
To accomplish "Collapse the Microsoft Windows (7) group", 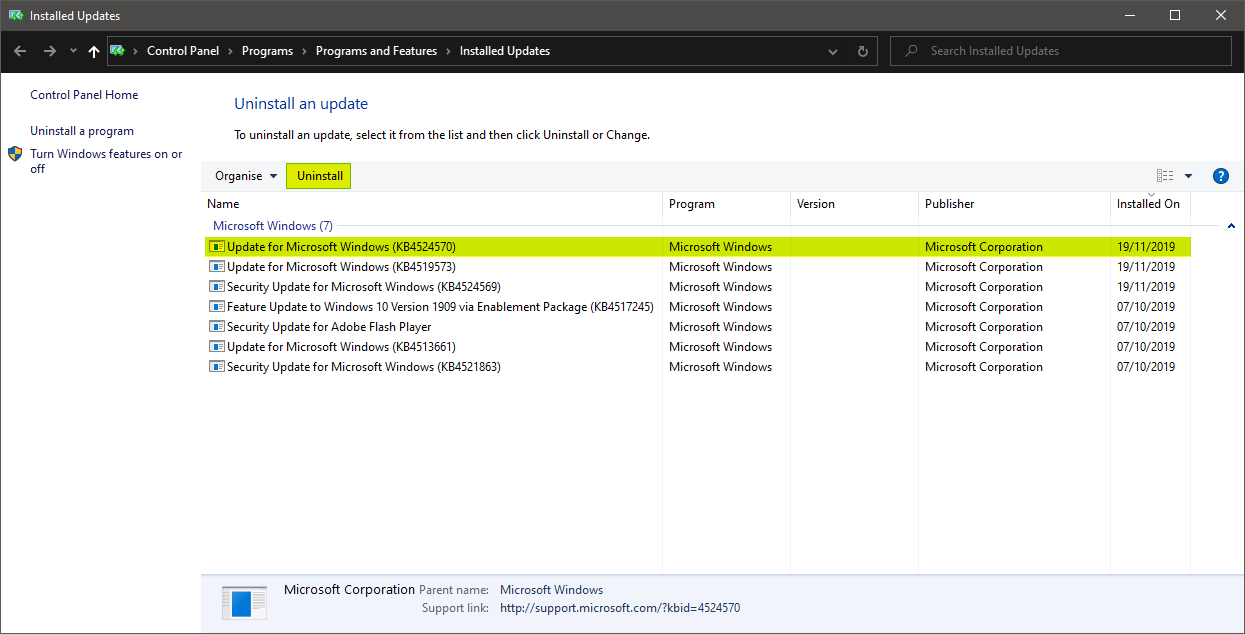I will click(x=1231, y=226).
